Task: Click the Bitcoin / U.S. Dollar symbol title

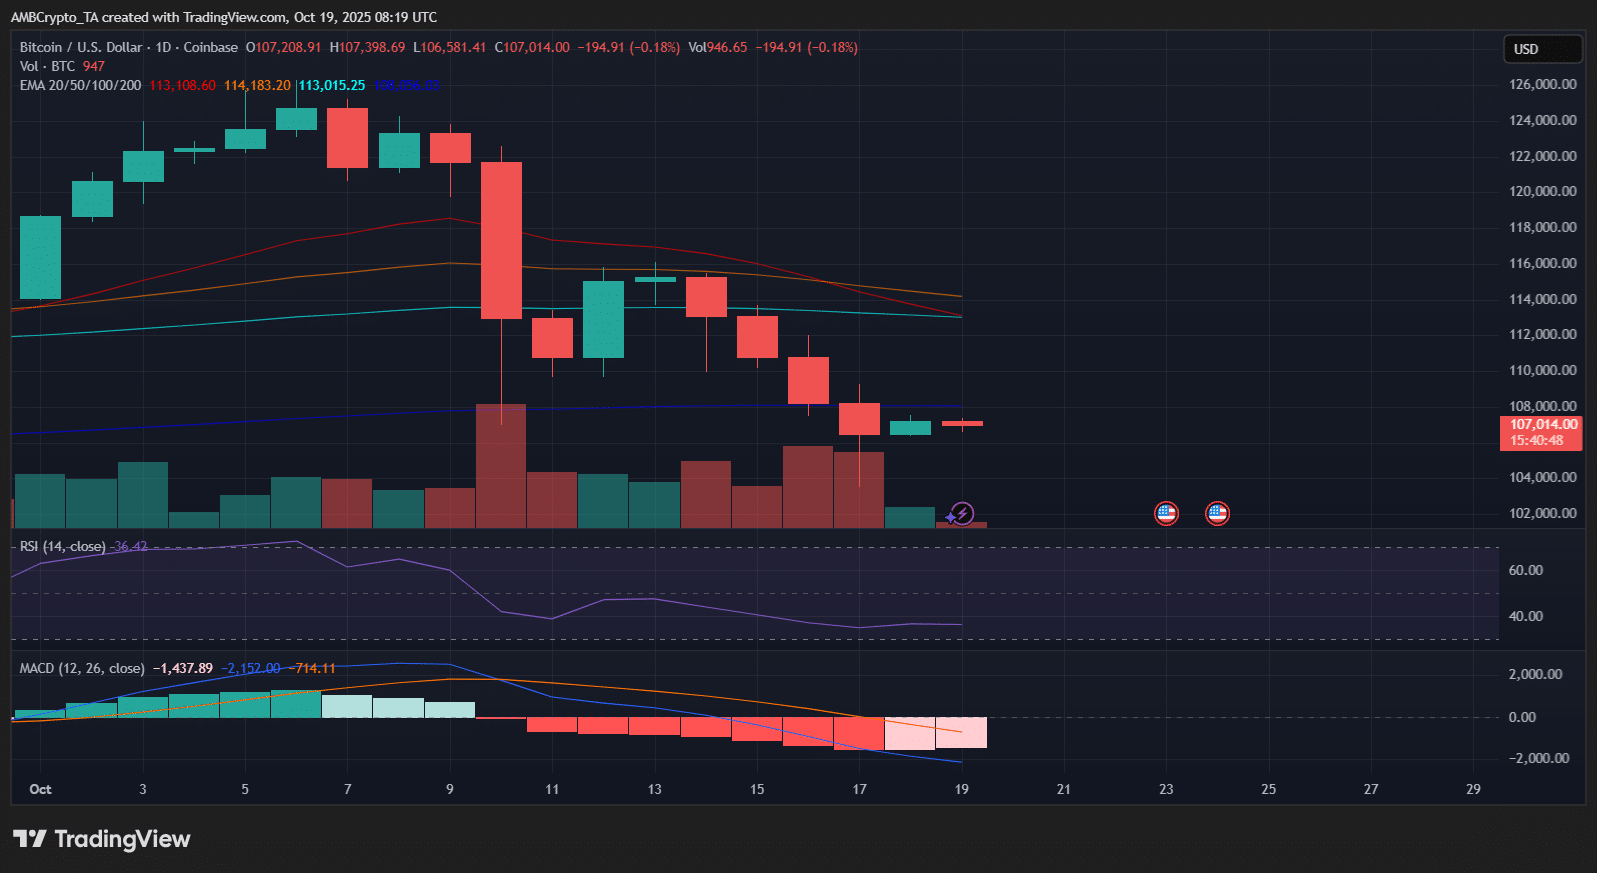Action: tap(128, 47)
